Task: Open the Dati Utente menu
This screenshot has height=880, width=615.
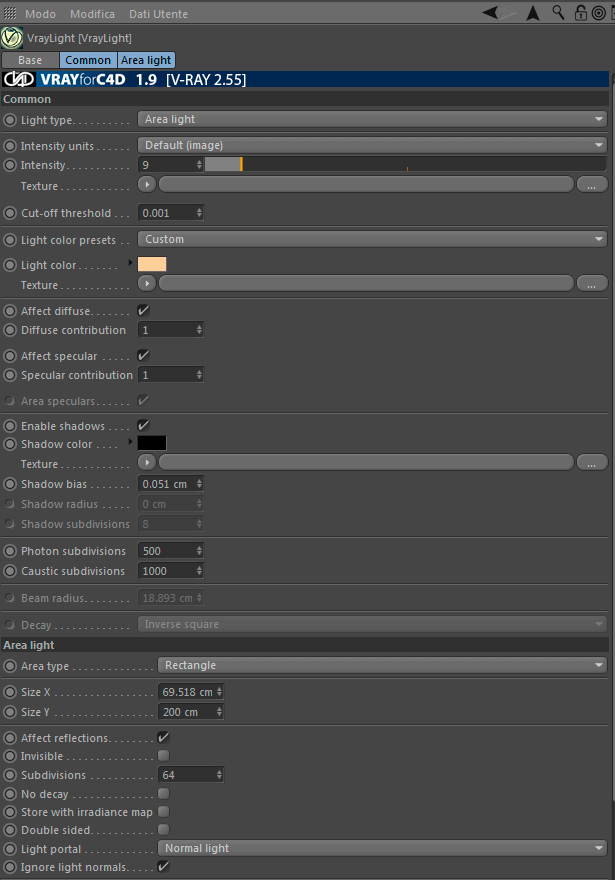Action: point(158,13)
